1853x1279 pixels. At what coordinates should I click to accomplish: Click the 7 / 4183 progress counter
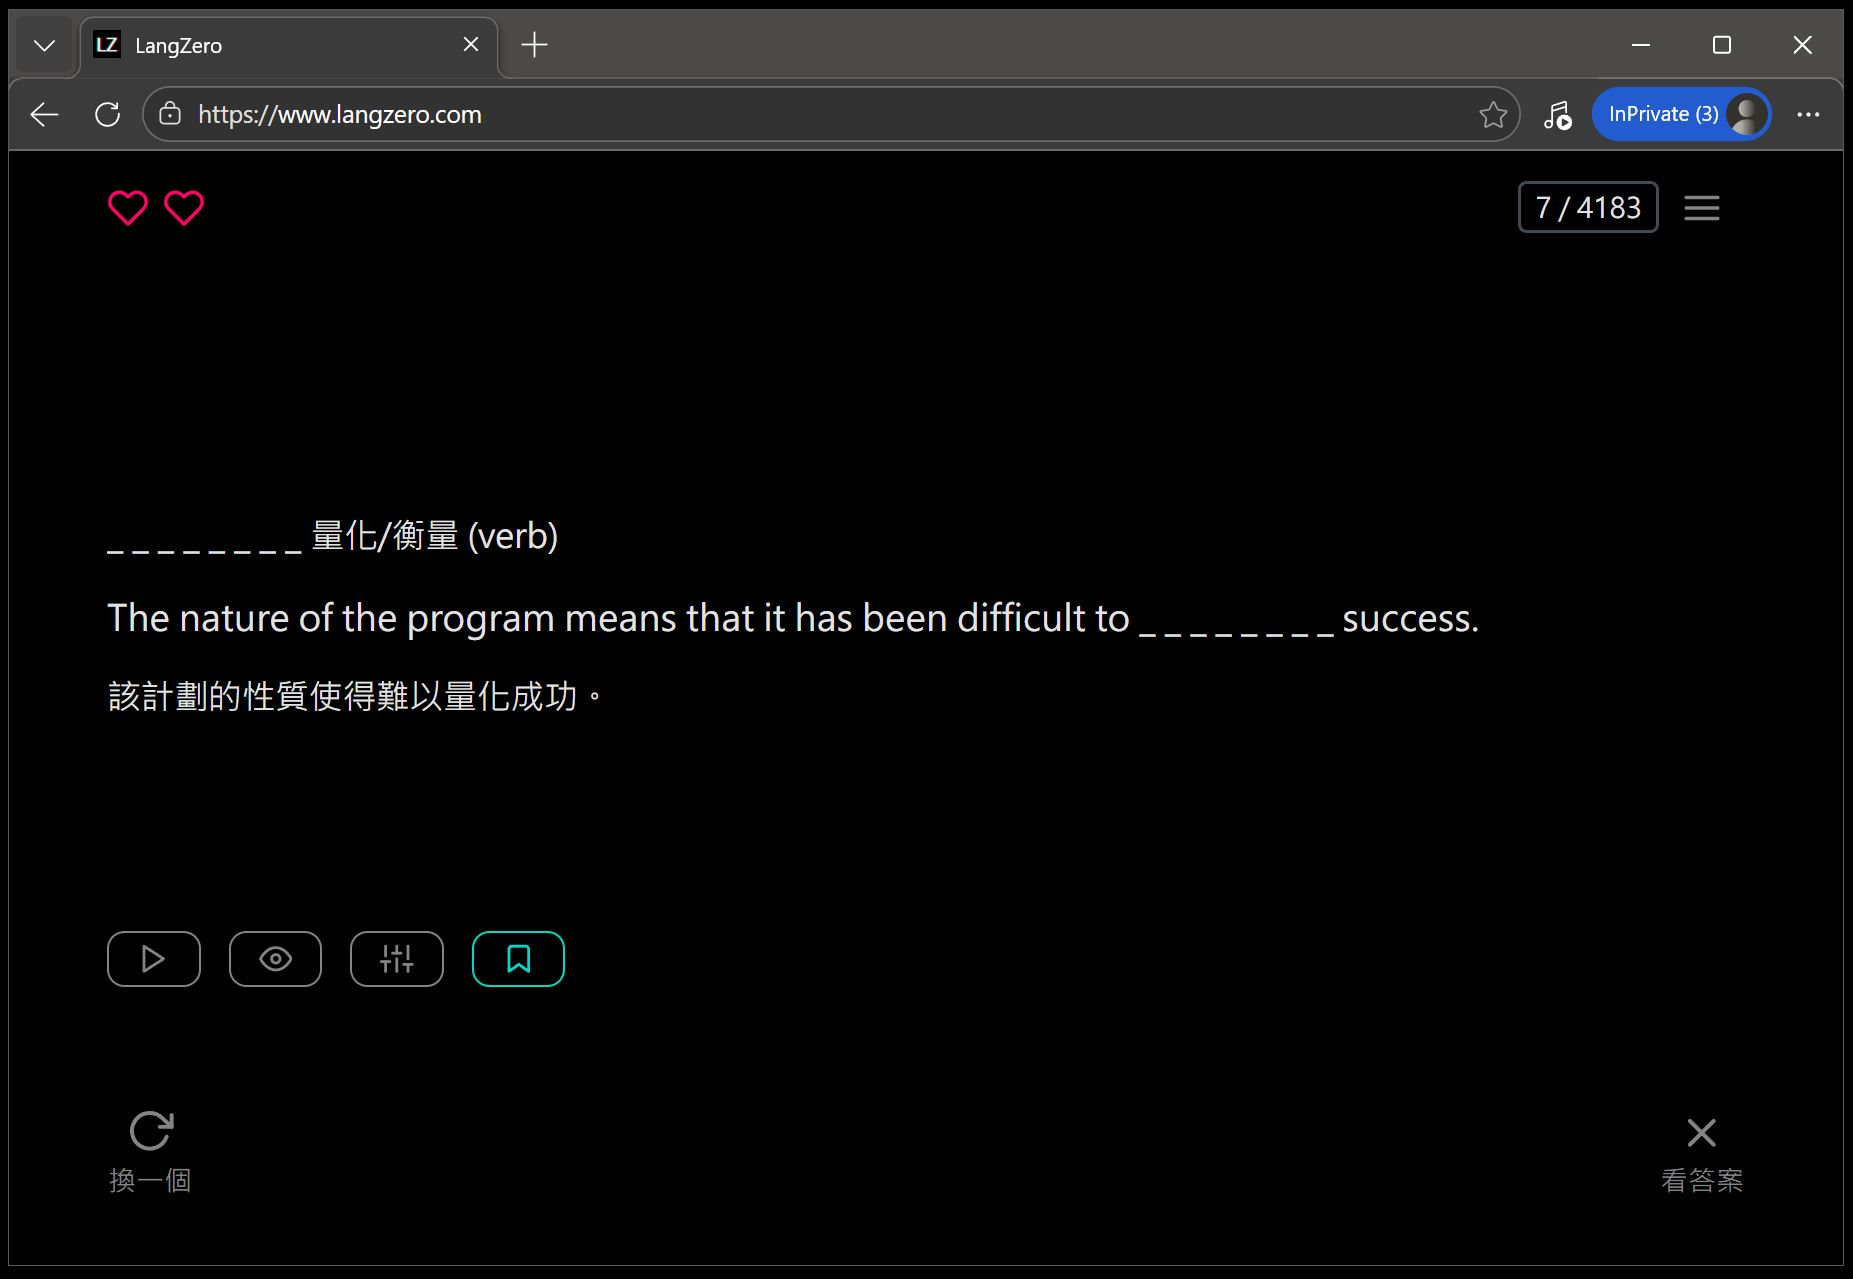pyautogui.click(x=1588, y=208)
